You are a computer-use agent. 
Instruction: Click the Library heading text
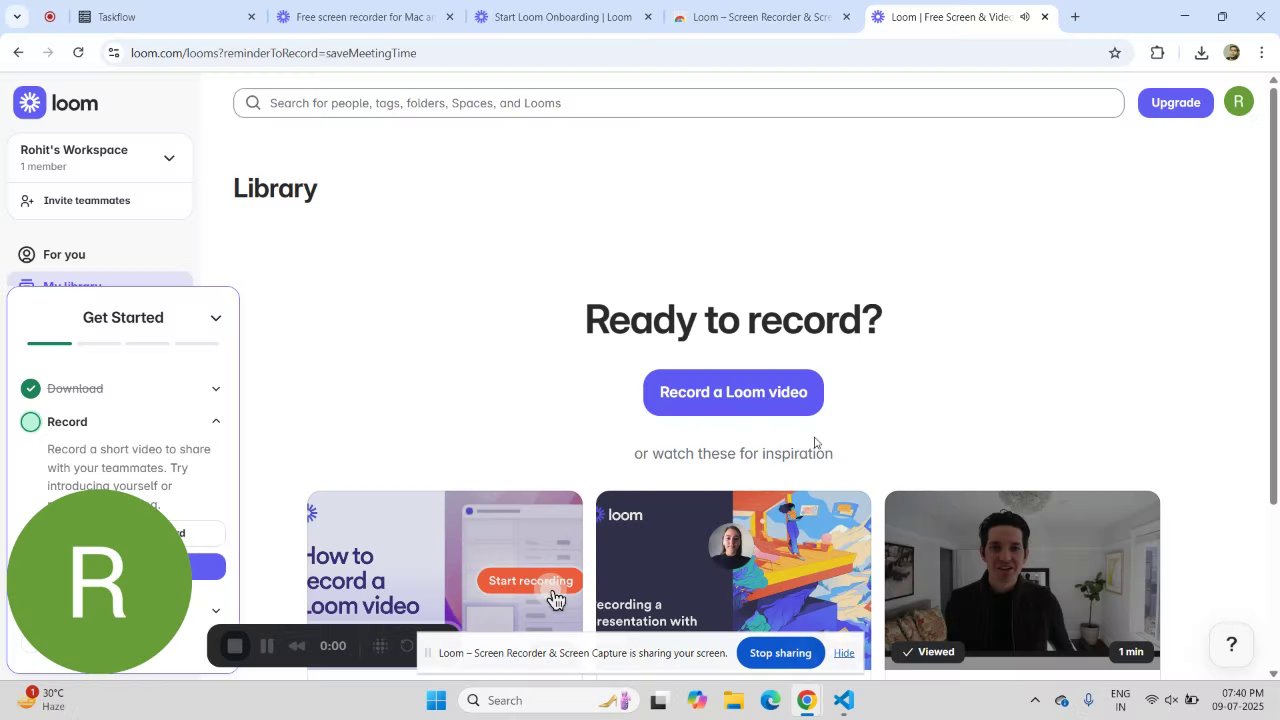pyautogui.click(x=275, y=189)
